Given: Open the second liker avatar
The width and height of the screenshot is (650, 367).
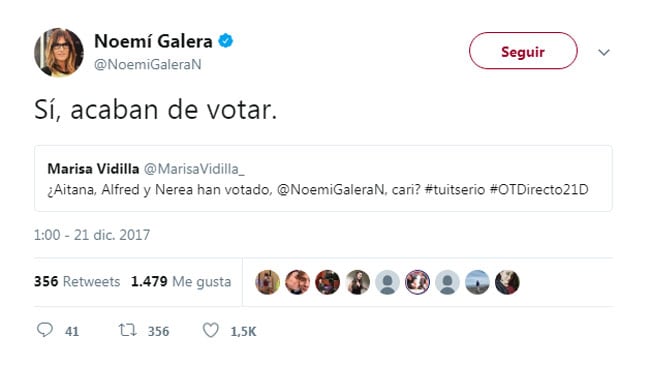Looking at the screenshot, I should point(297,282).
